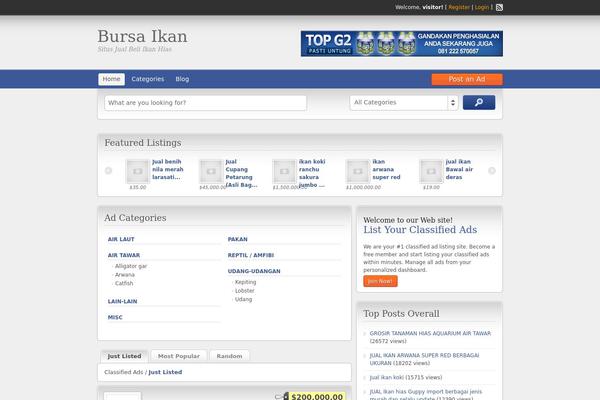Click the Just Listed breadcrumb link
The image size is (600, 400).
coord(165,372)
